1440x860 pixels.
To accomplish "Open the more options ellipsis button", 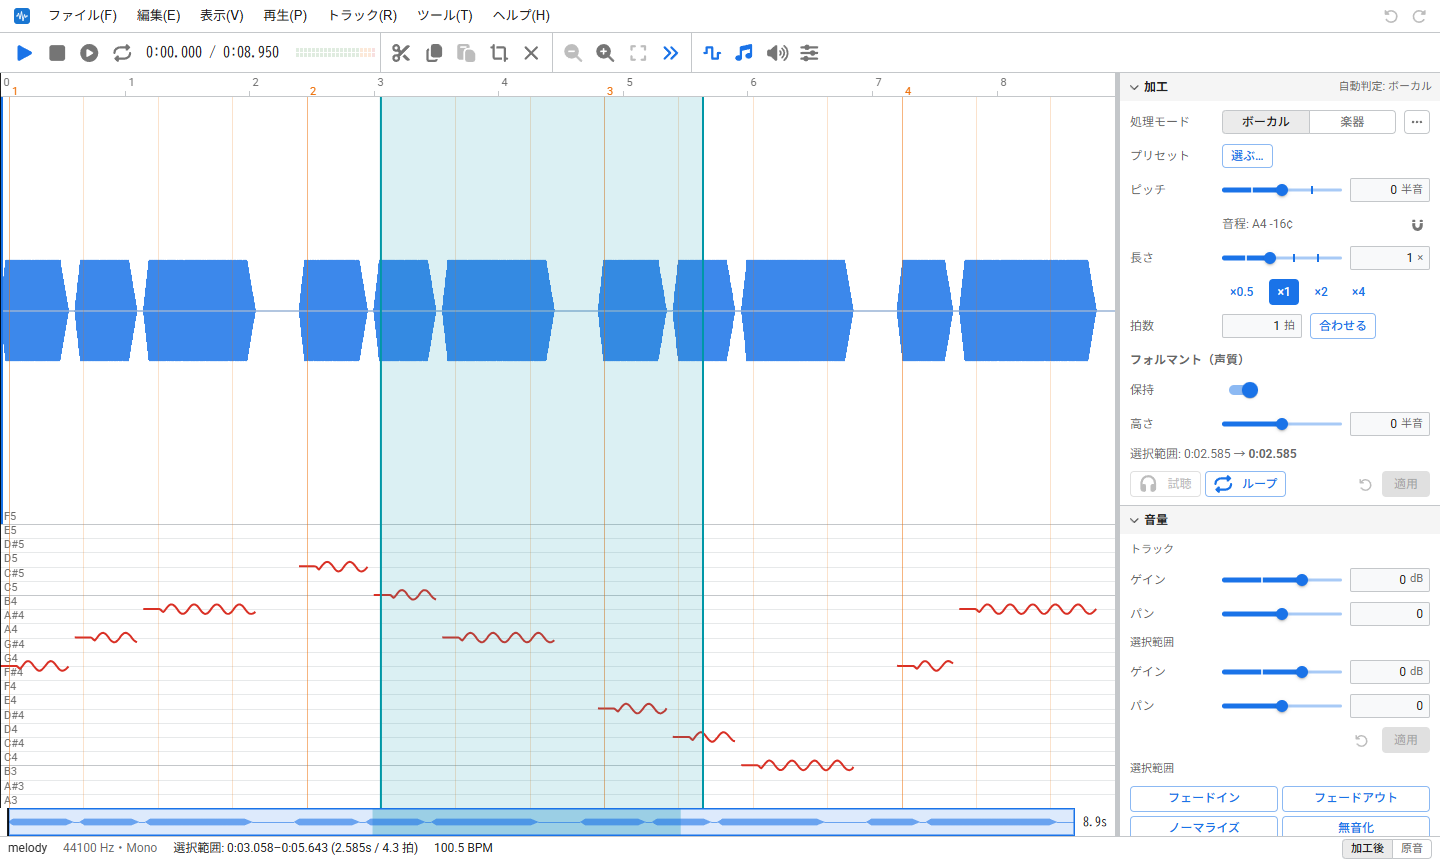I will pyautogui.click(x=1416, y=122).
